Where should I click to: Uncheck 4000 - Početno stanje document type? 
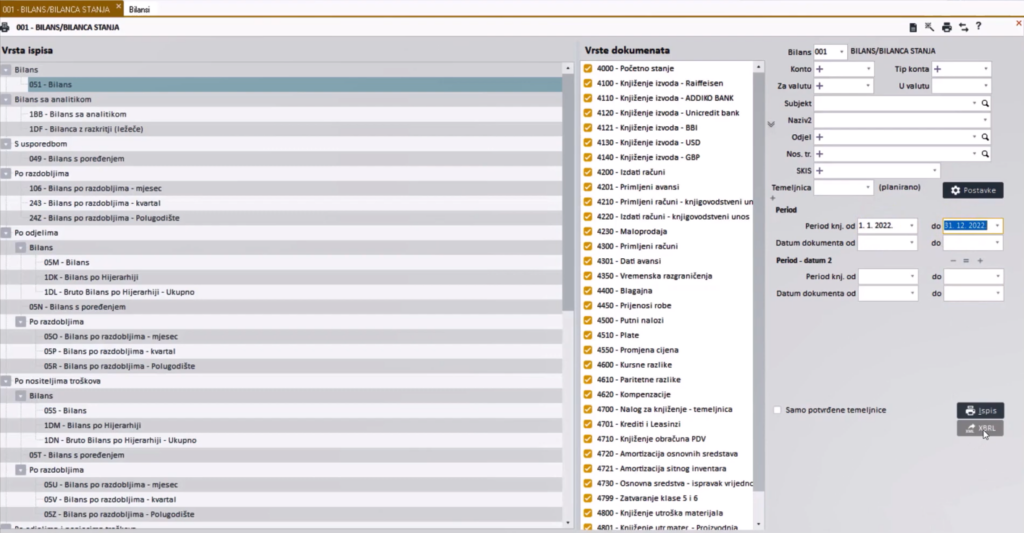pos(588,69)
